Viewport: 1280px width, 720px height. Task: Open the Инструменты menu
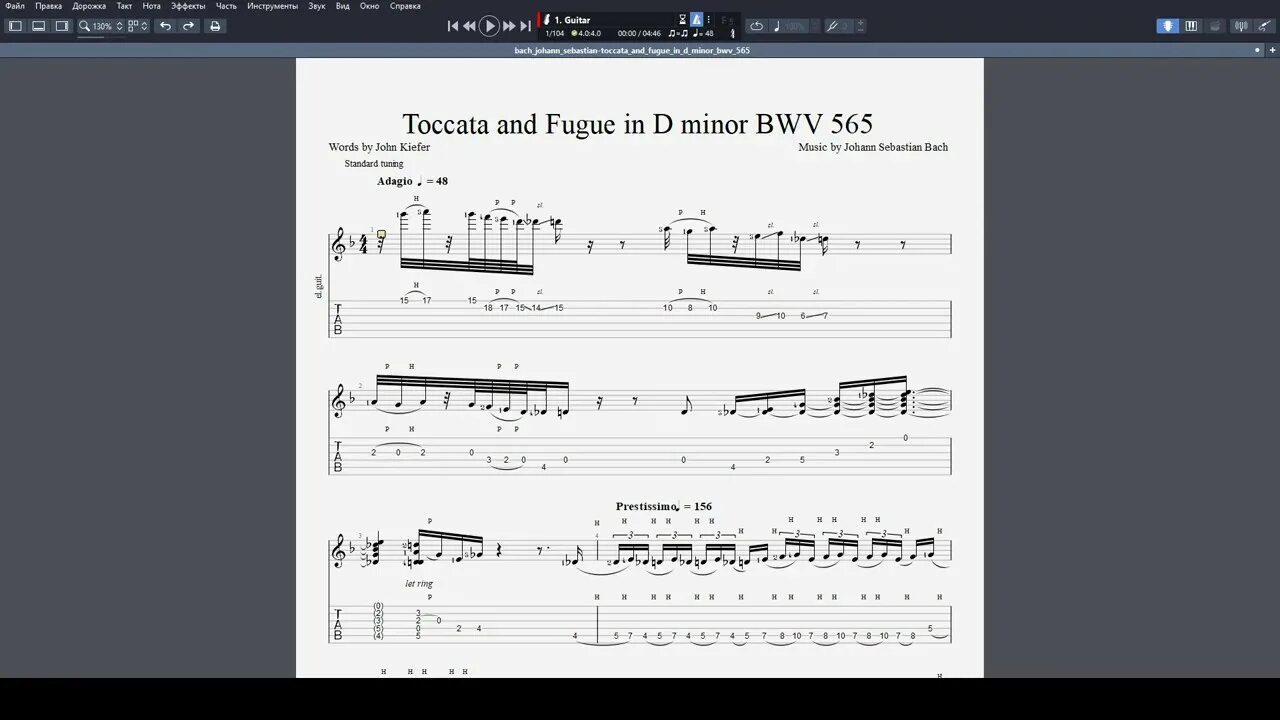pos(272,6)
